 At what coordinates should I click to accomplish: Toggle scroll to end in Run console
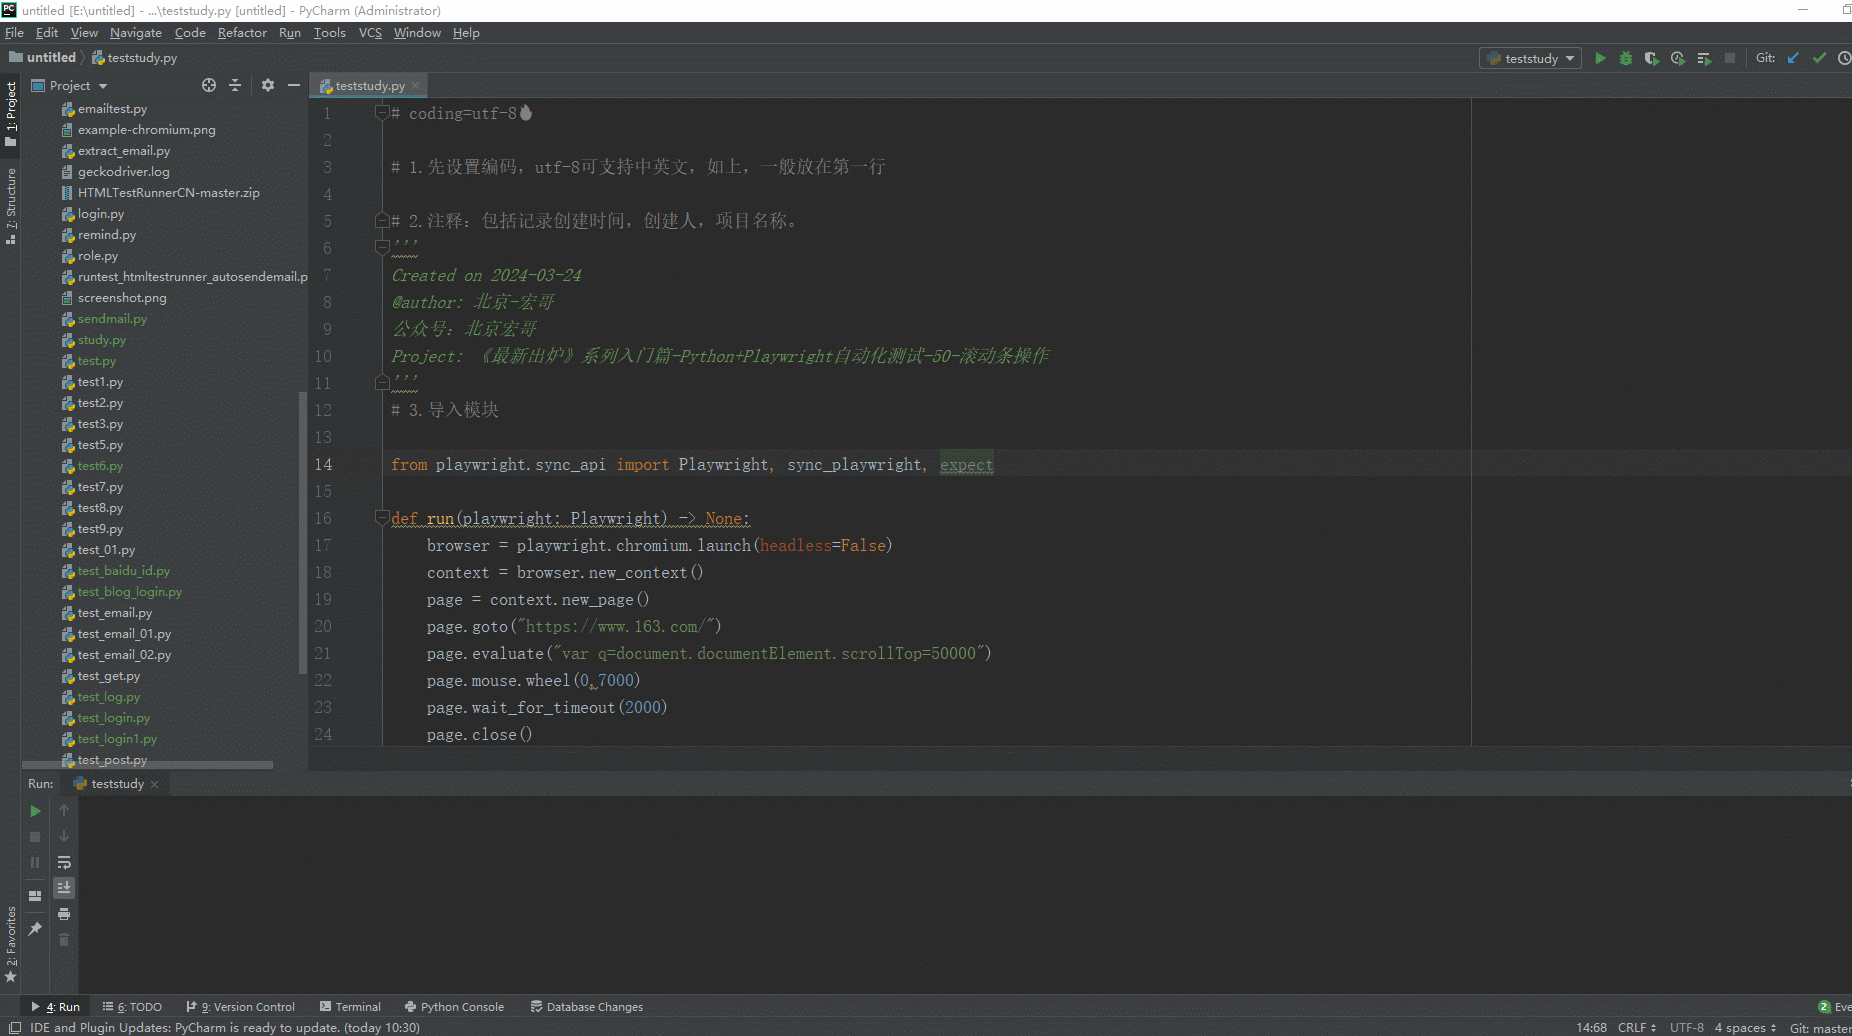pos(64,888)
